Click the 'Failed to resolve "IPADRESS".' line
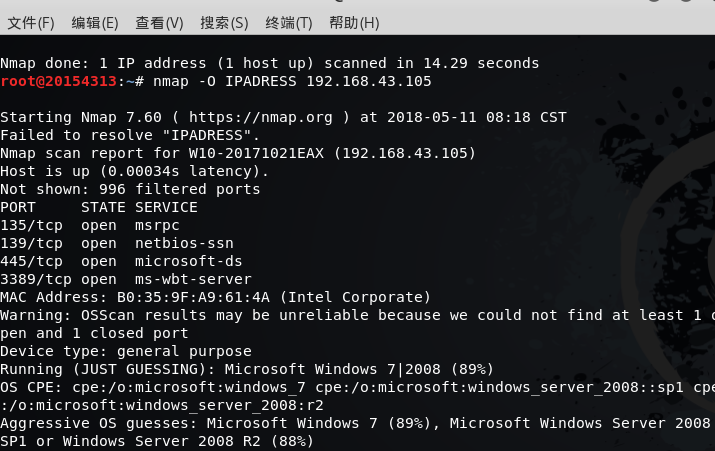The height and width of the screenshot is (451, 715). [130, 135]
